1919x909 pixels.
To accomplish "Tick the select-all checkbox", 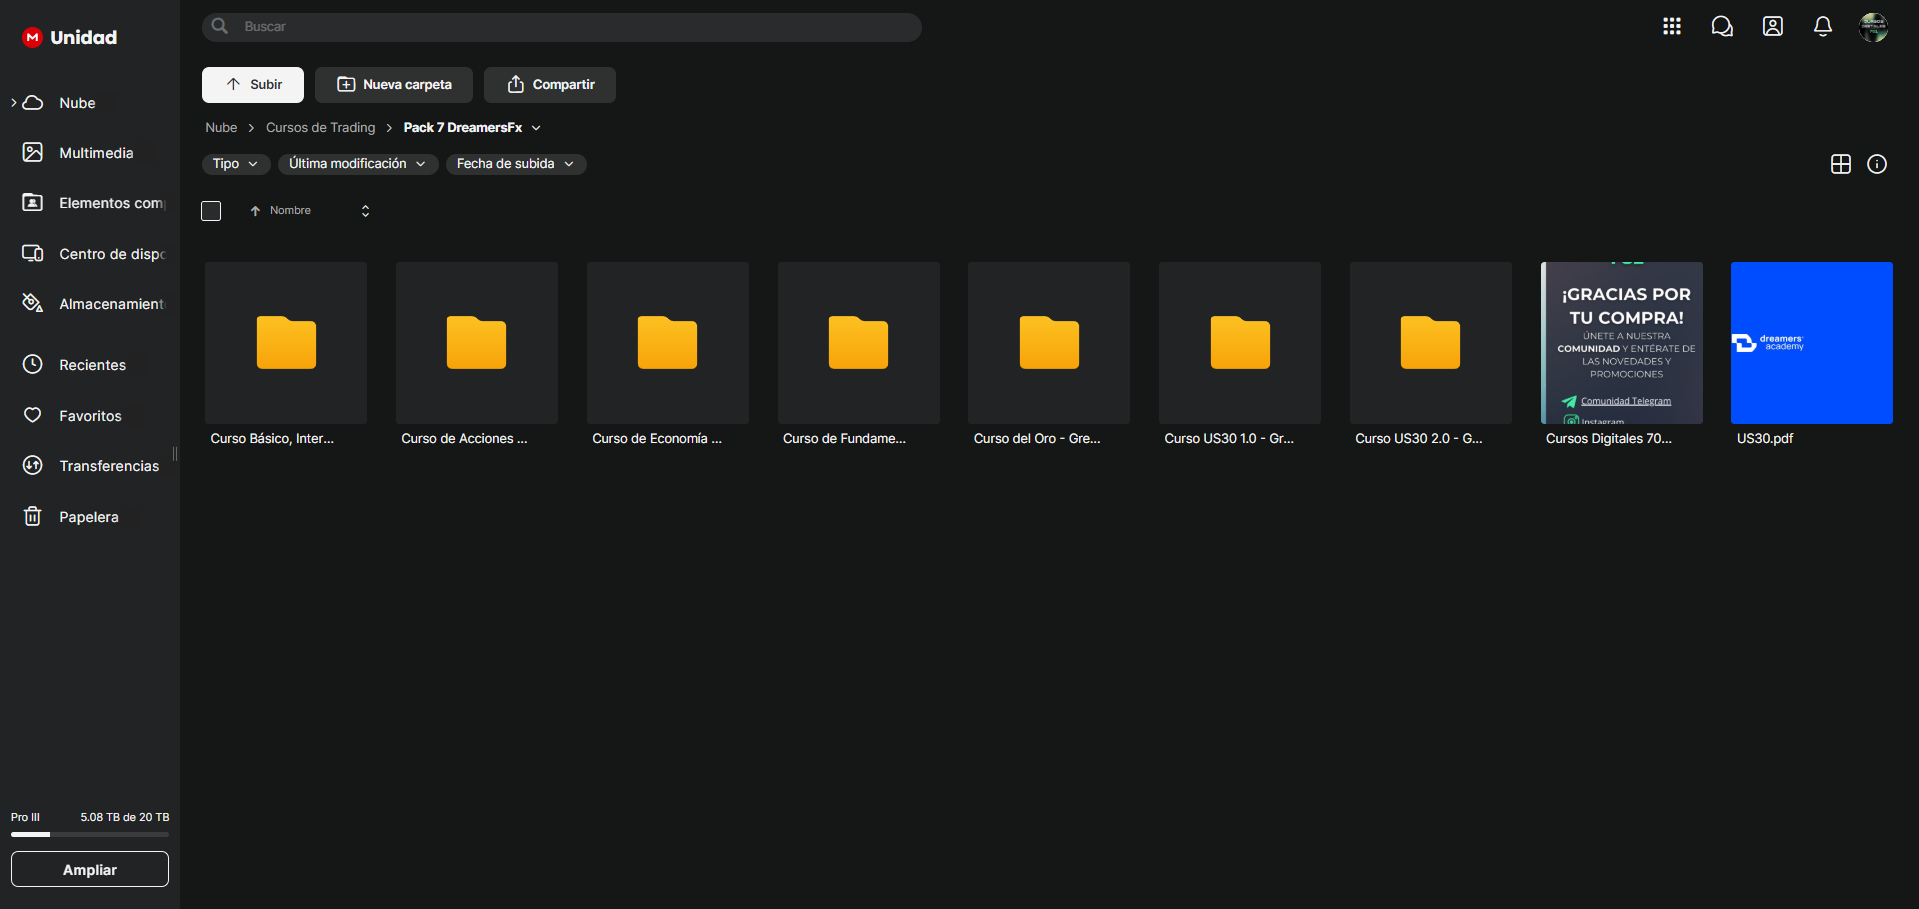I will 211,211.
